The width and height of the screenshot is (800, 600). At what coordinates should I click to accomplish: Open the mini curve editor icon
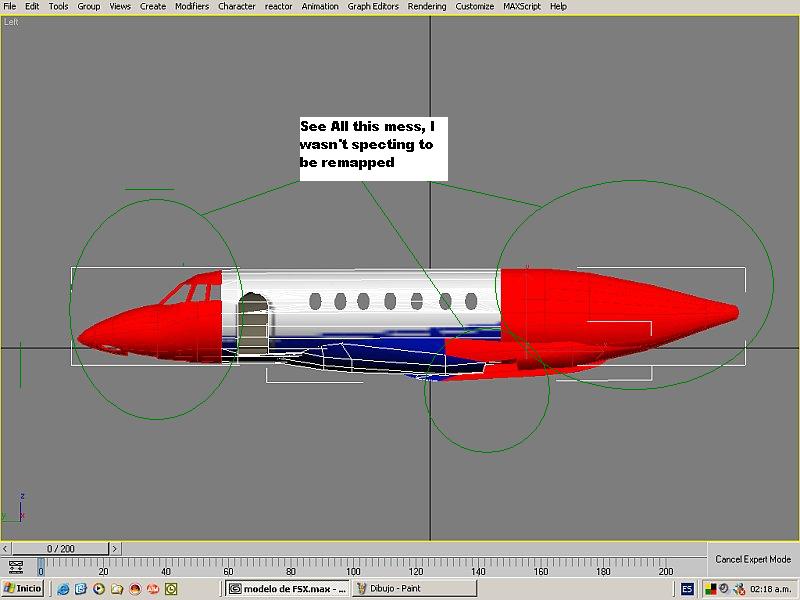click(15, 567)
